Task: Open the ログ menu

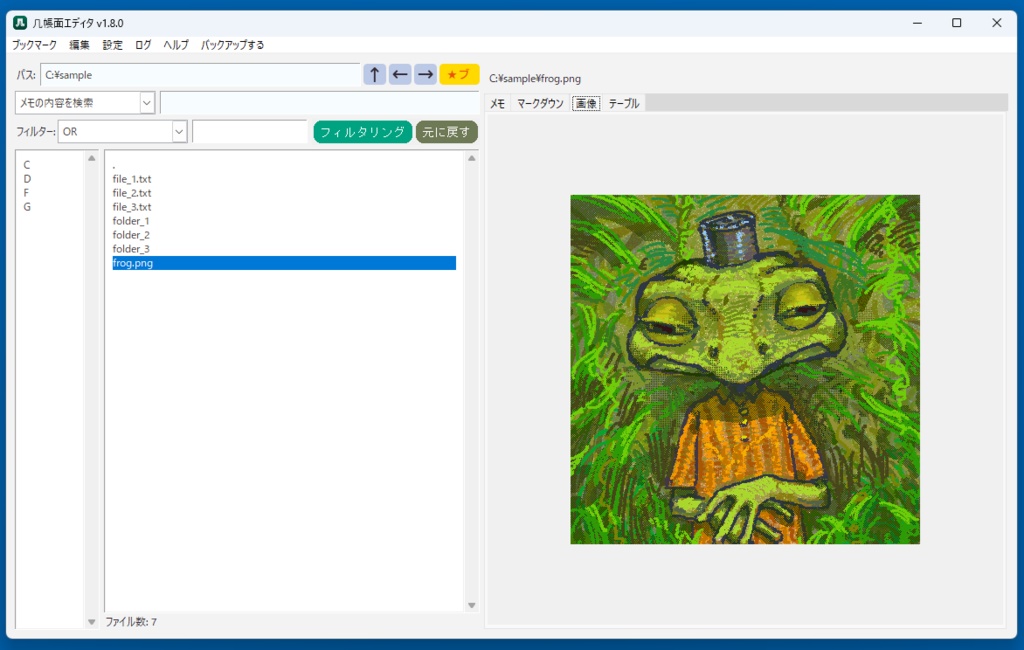Action: click(x=143, y=45)
